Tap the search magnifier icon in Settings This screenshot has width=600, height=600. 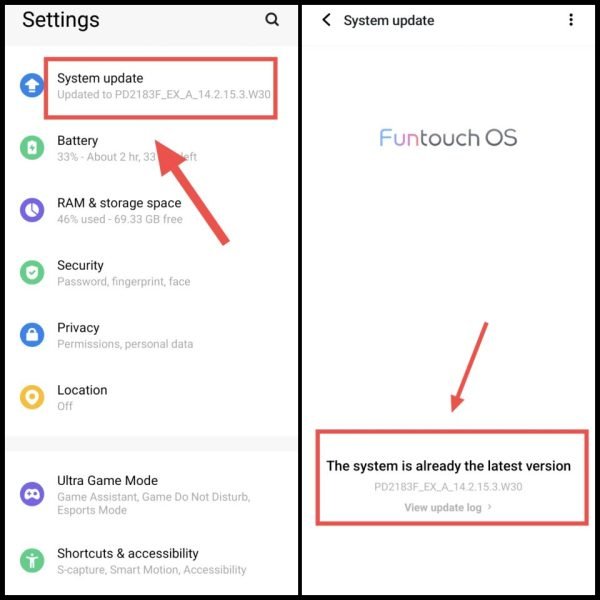point(272,19)
